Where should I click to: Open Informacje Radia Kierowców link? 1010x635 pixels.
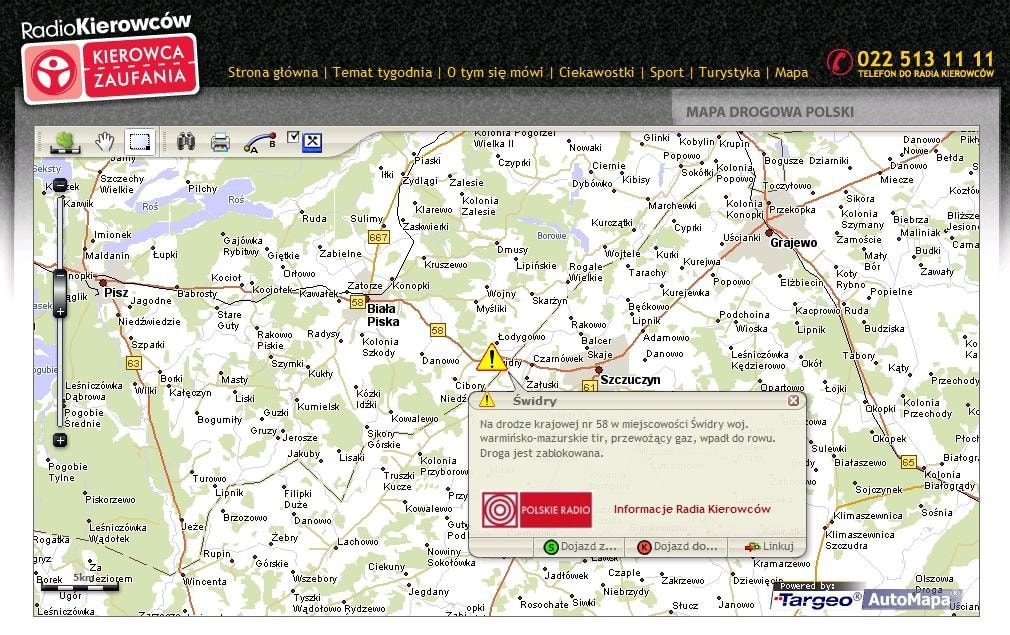[692, 509]
